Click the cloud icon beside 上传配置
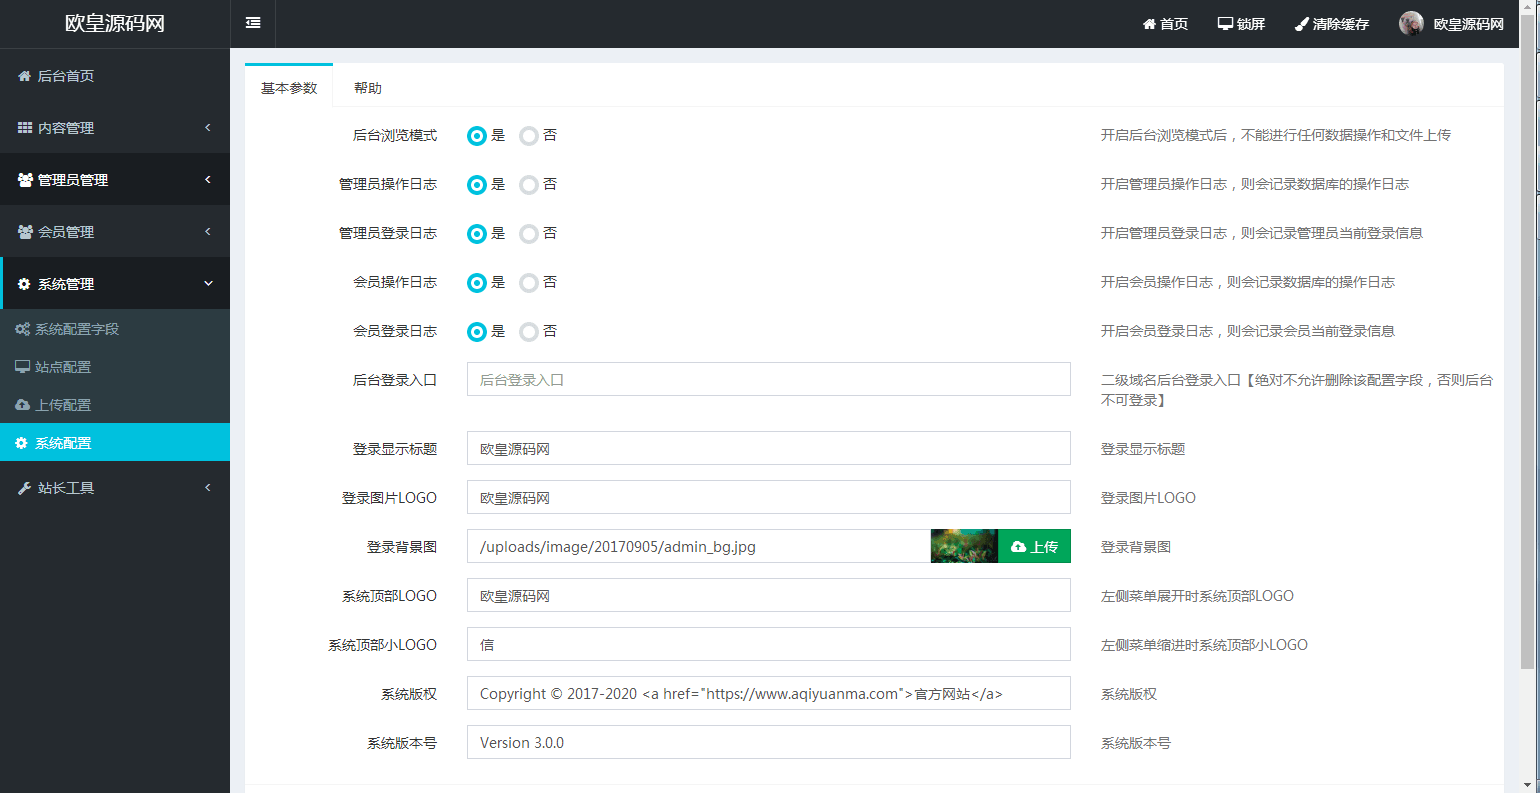 (22, 405)
